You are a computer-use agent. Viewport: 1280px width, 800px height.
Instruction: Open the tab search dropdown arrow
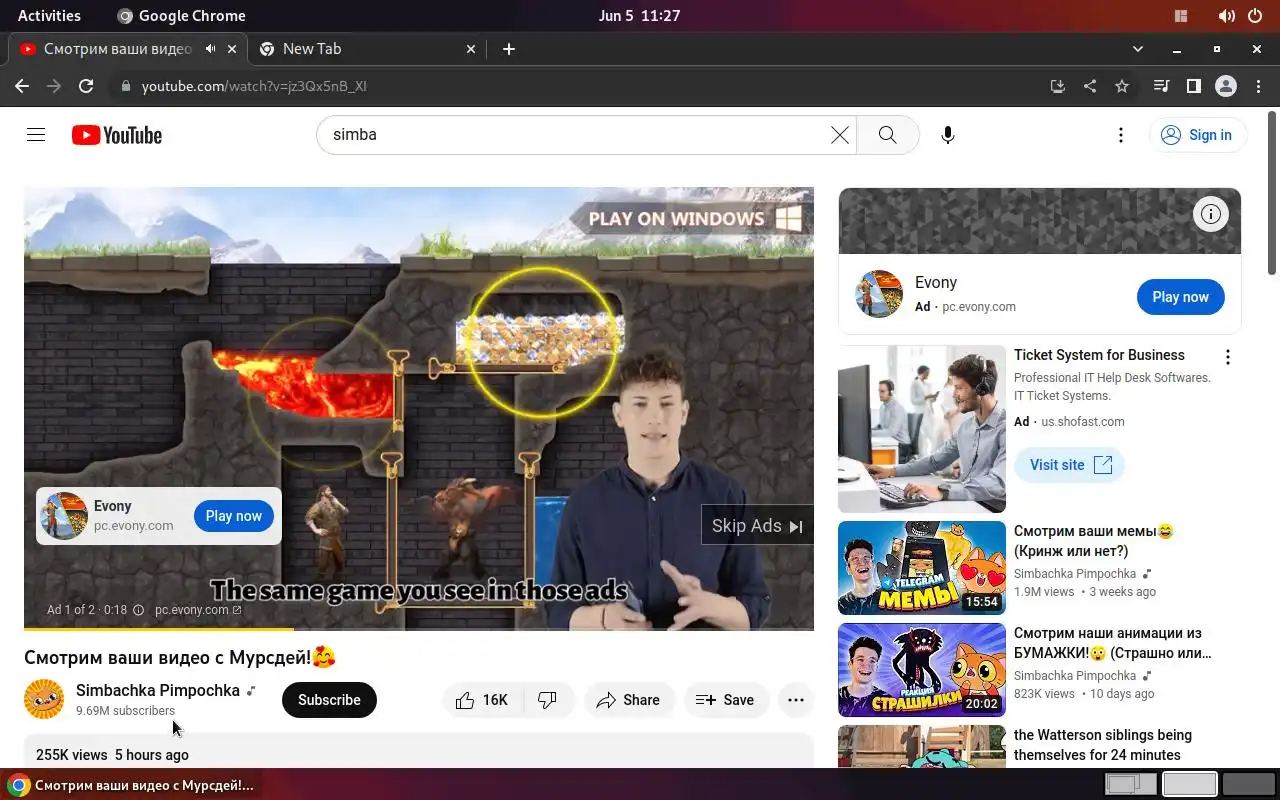coord(1137,49)
